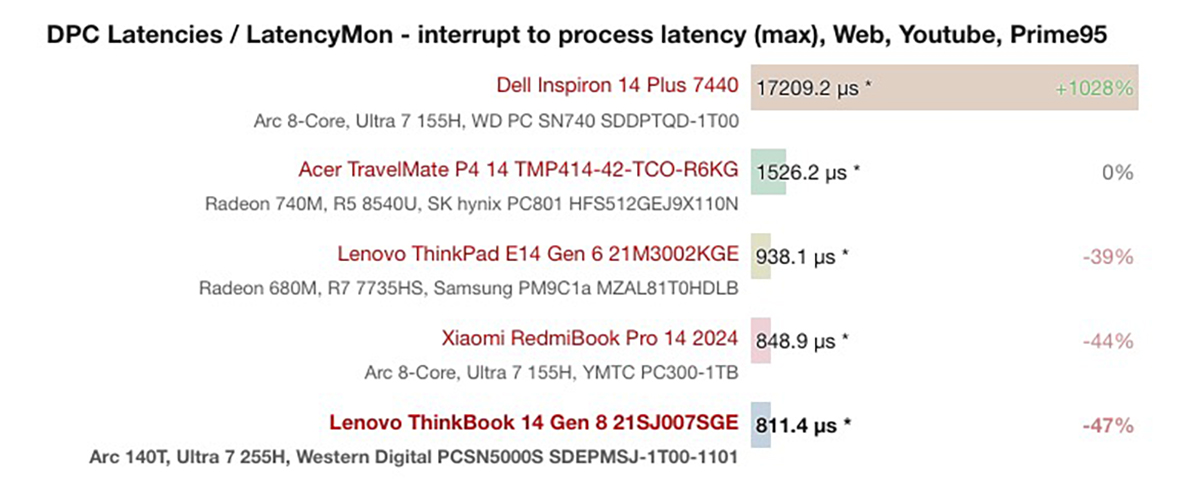Open the Lenovo ThinkPad E14 Gen 6 link

(x=538, y=255)
